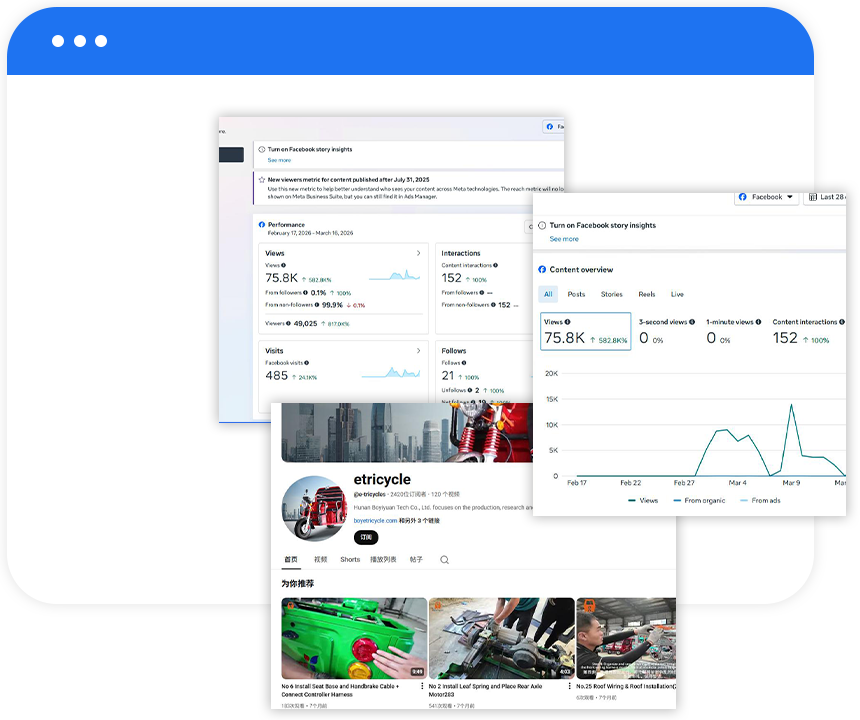
Task: Click the Hunan Boyiyuan channel description text
Action: (x=443, y=508)
